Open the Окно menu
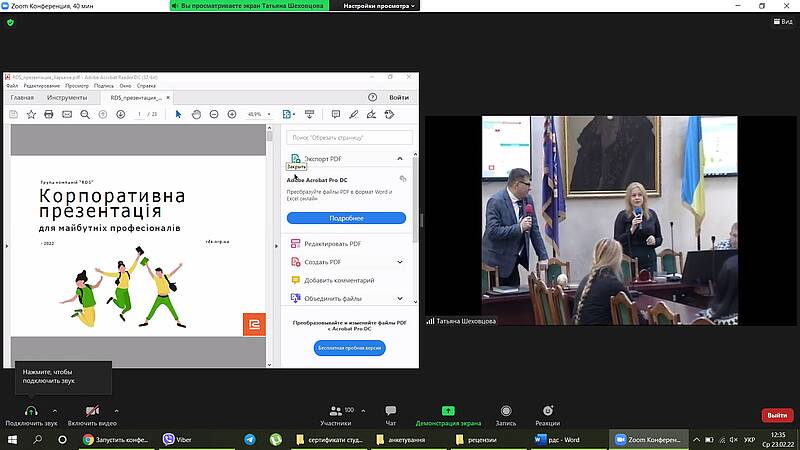The height and width of the screenshot is (450, 800). click(126, 86)
